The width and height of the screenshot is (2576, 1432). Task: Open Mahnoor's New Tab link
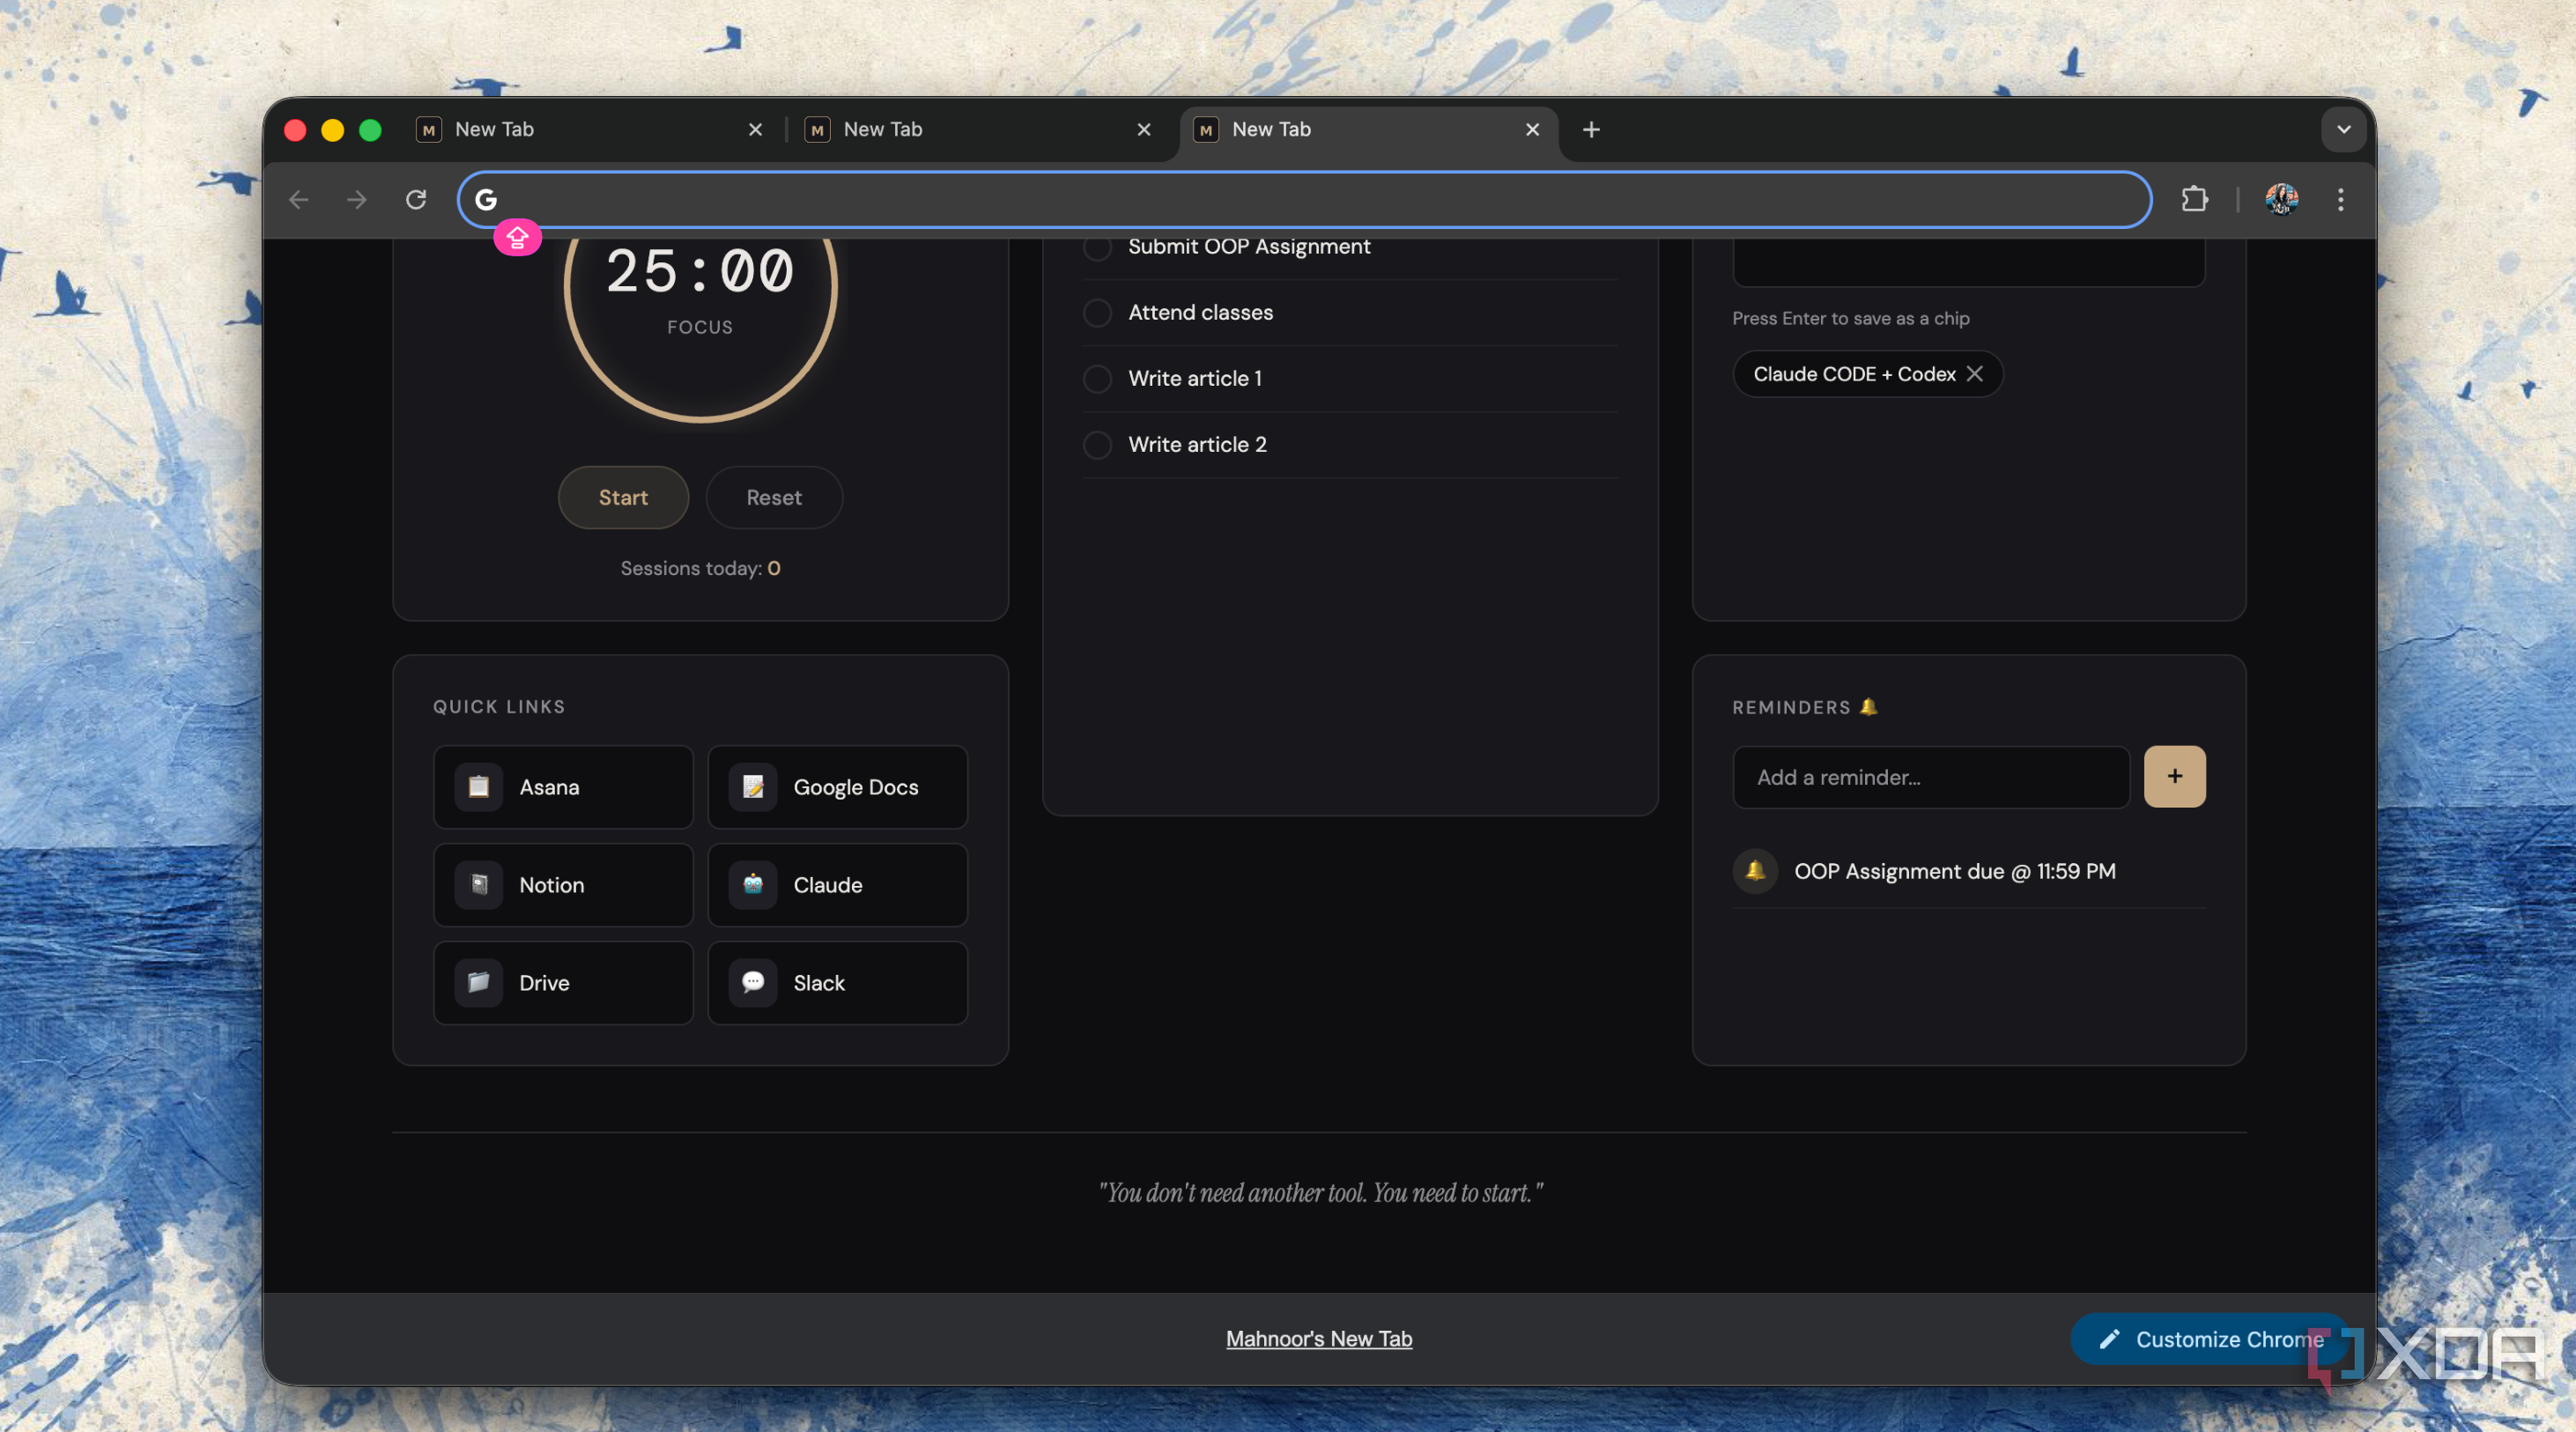pyautogui.click(x=1319, y=1339)
